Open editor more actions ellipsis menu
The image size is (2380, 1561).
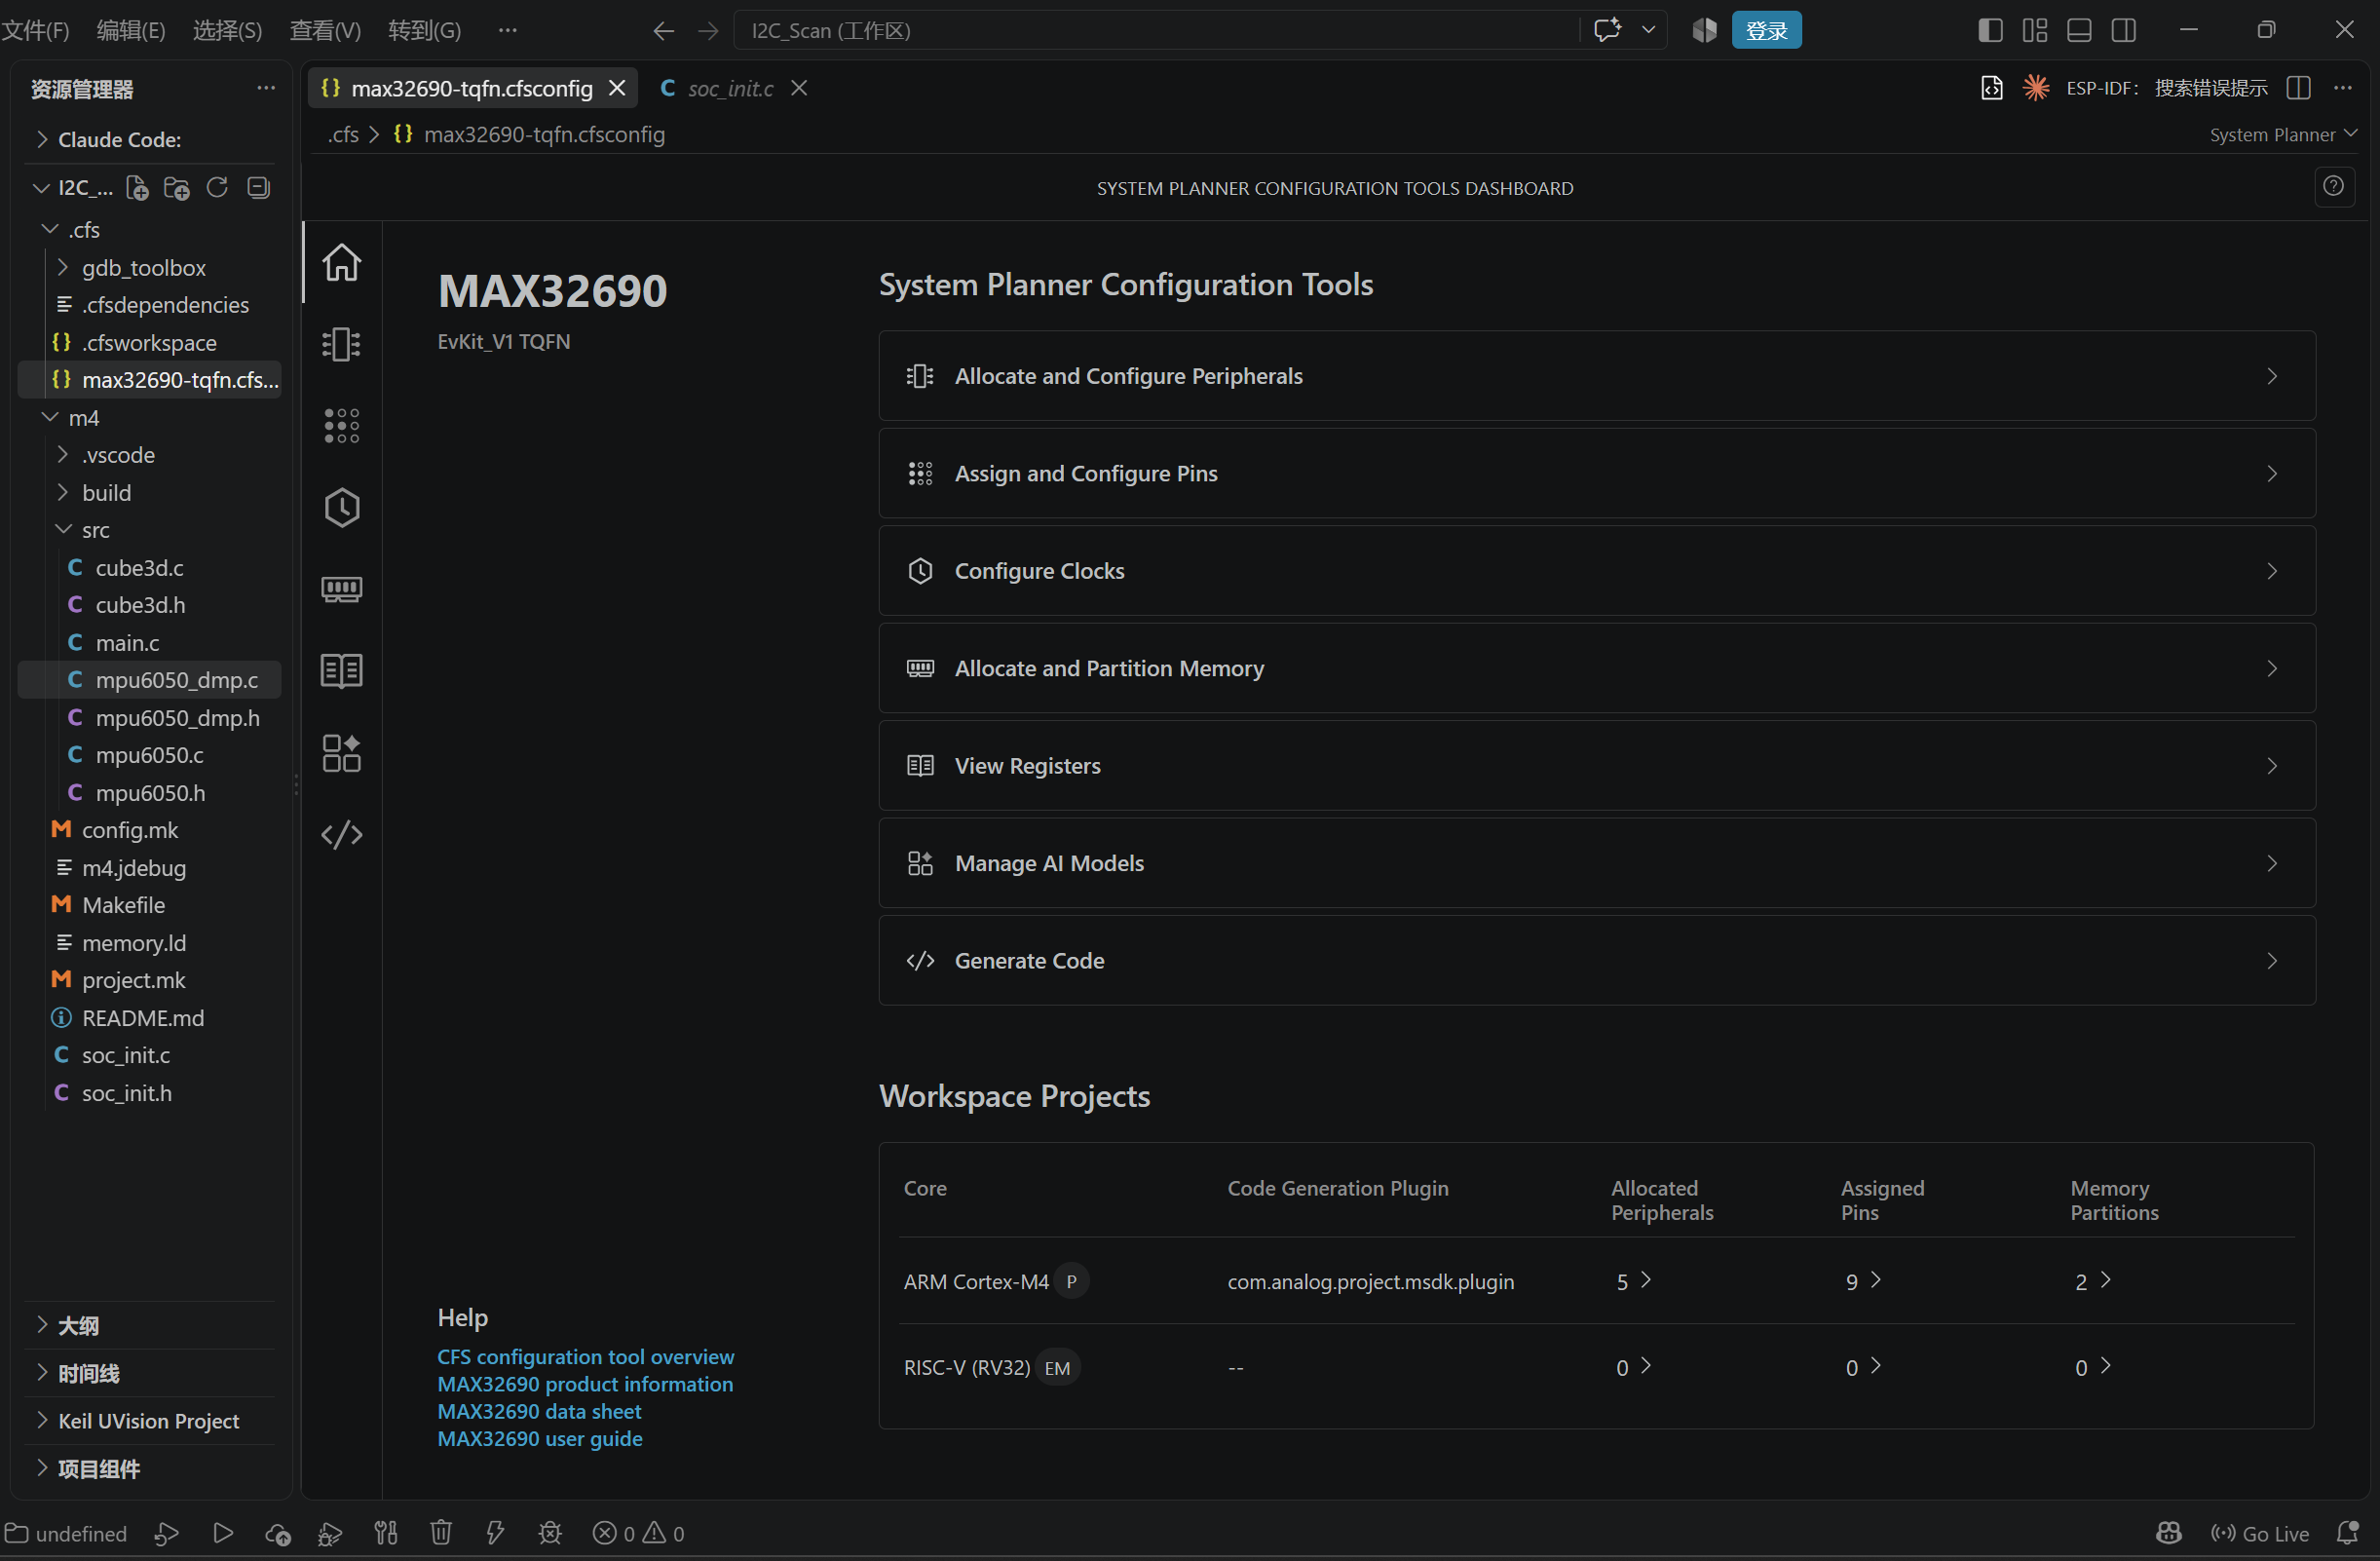coord(2343,88)
